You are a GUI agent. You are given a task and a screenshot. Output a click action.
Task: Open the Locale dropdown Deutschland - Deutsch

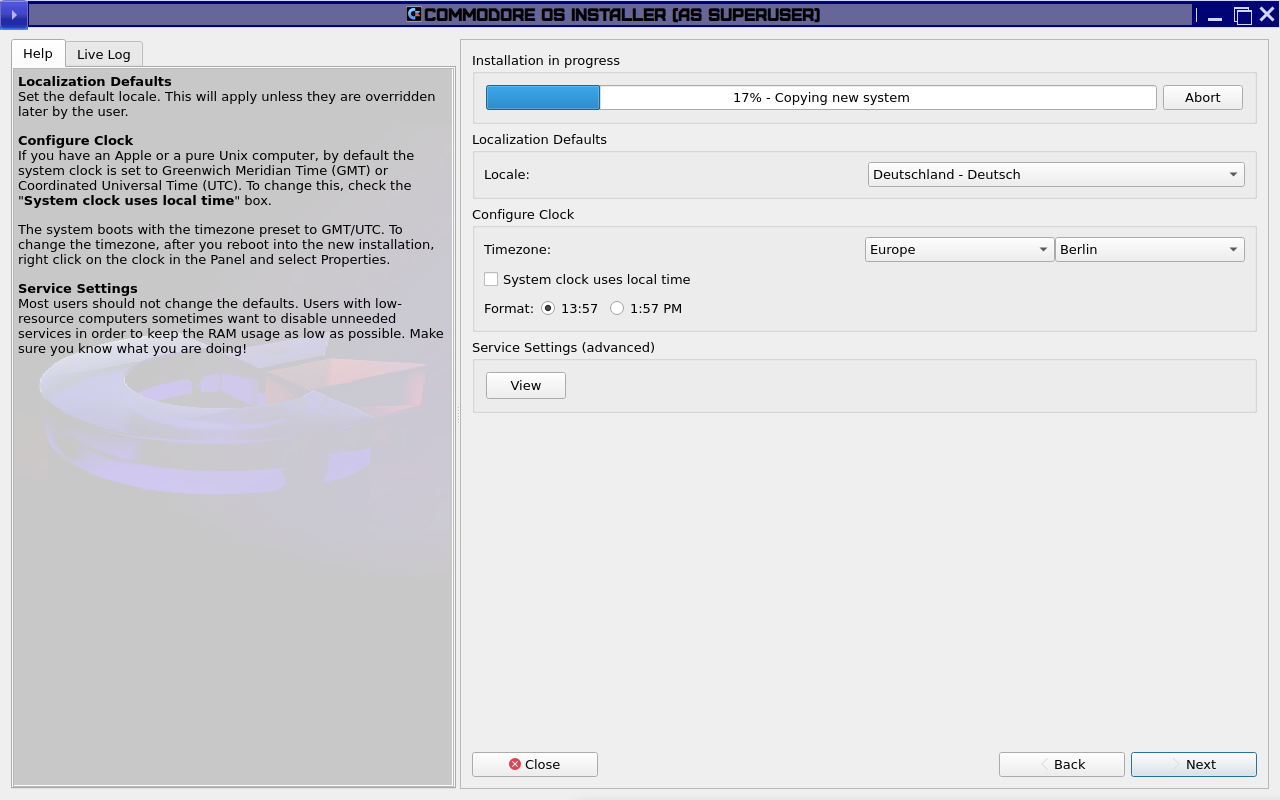(1056, 174)
